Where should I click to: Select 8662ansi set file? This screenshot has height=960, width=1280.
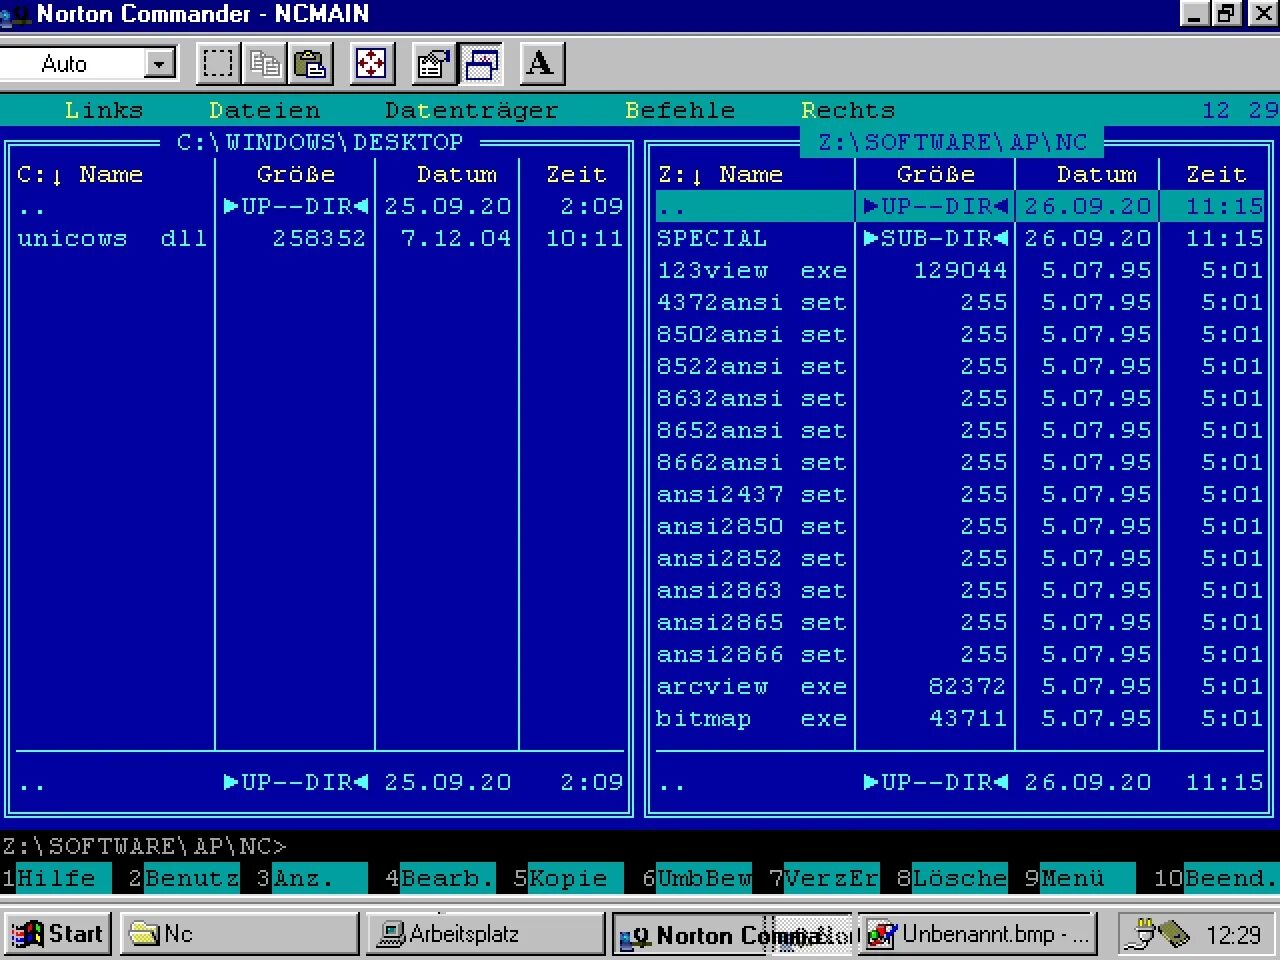click(x=960, y=462)
